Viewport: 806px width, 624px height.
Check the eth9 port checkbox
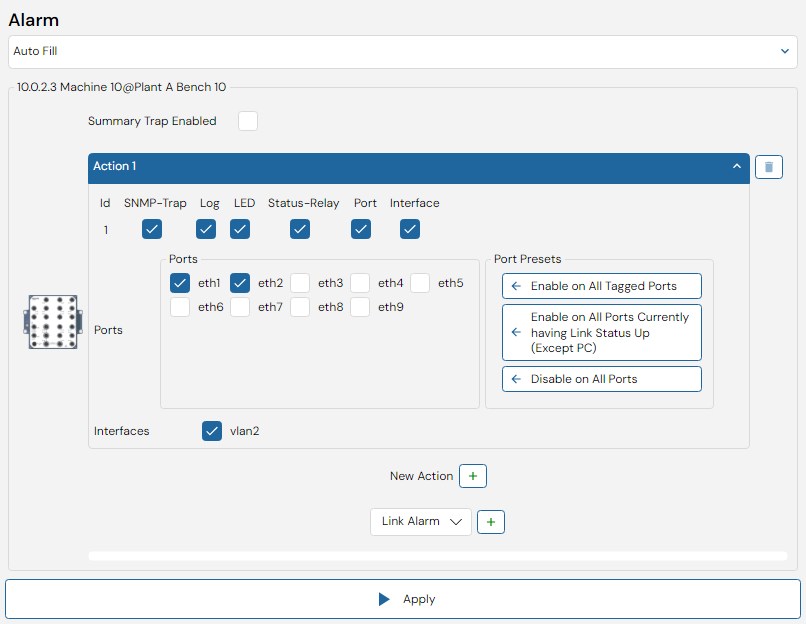coord(360,307)
